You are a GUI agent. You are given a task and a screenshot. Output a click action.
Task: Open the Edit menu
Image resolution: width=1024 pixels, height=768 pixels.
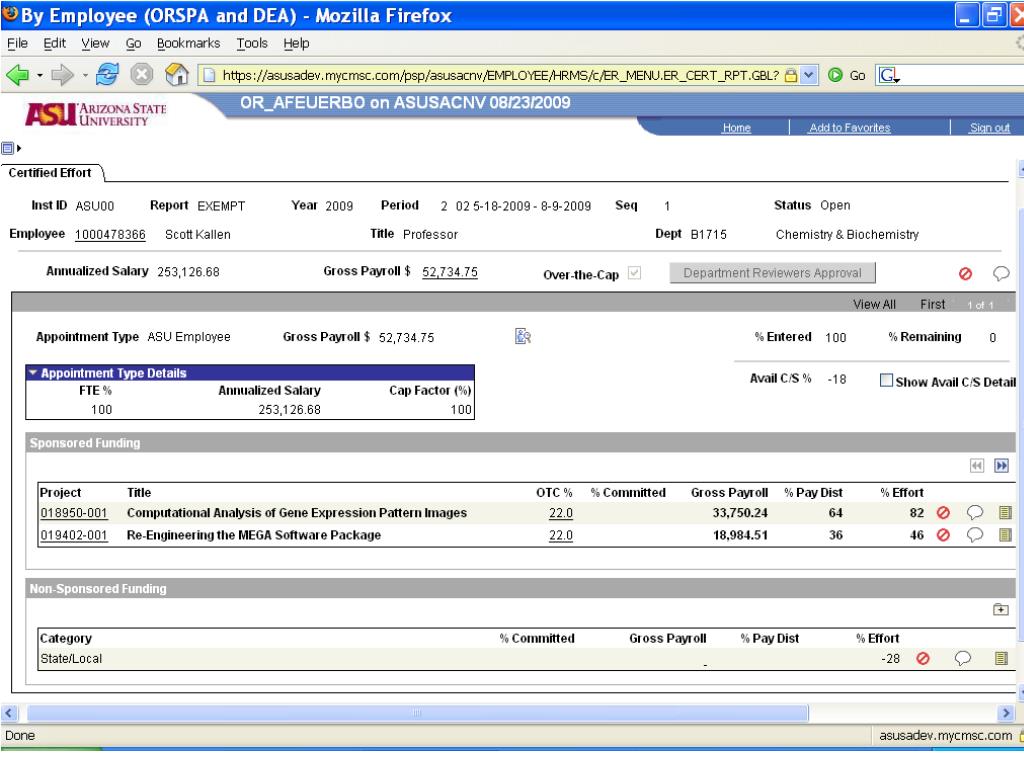coord(54,43)
